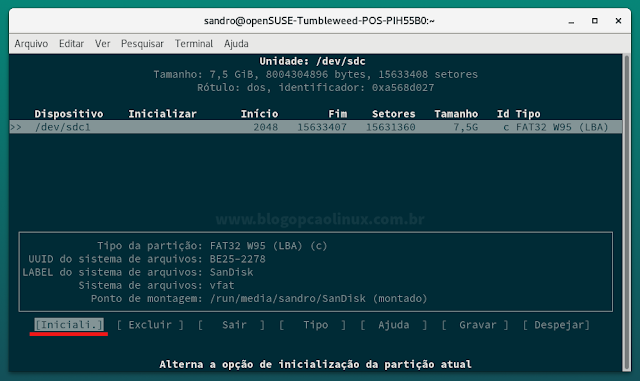Choose the [ Tipo ] option
640x381 pixels.
pyautogui.click(x=313, y=325)
